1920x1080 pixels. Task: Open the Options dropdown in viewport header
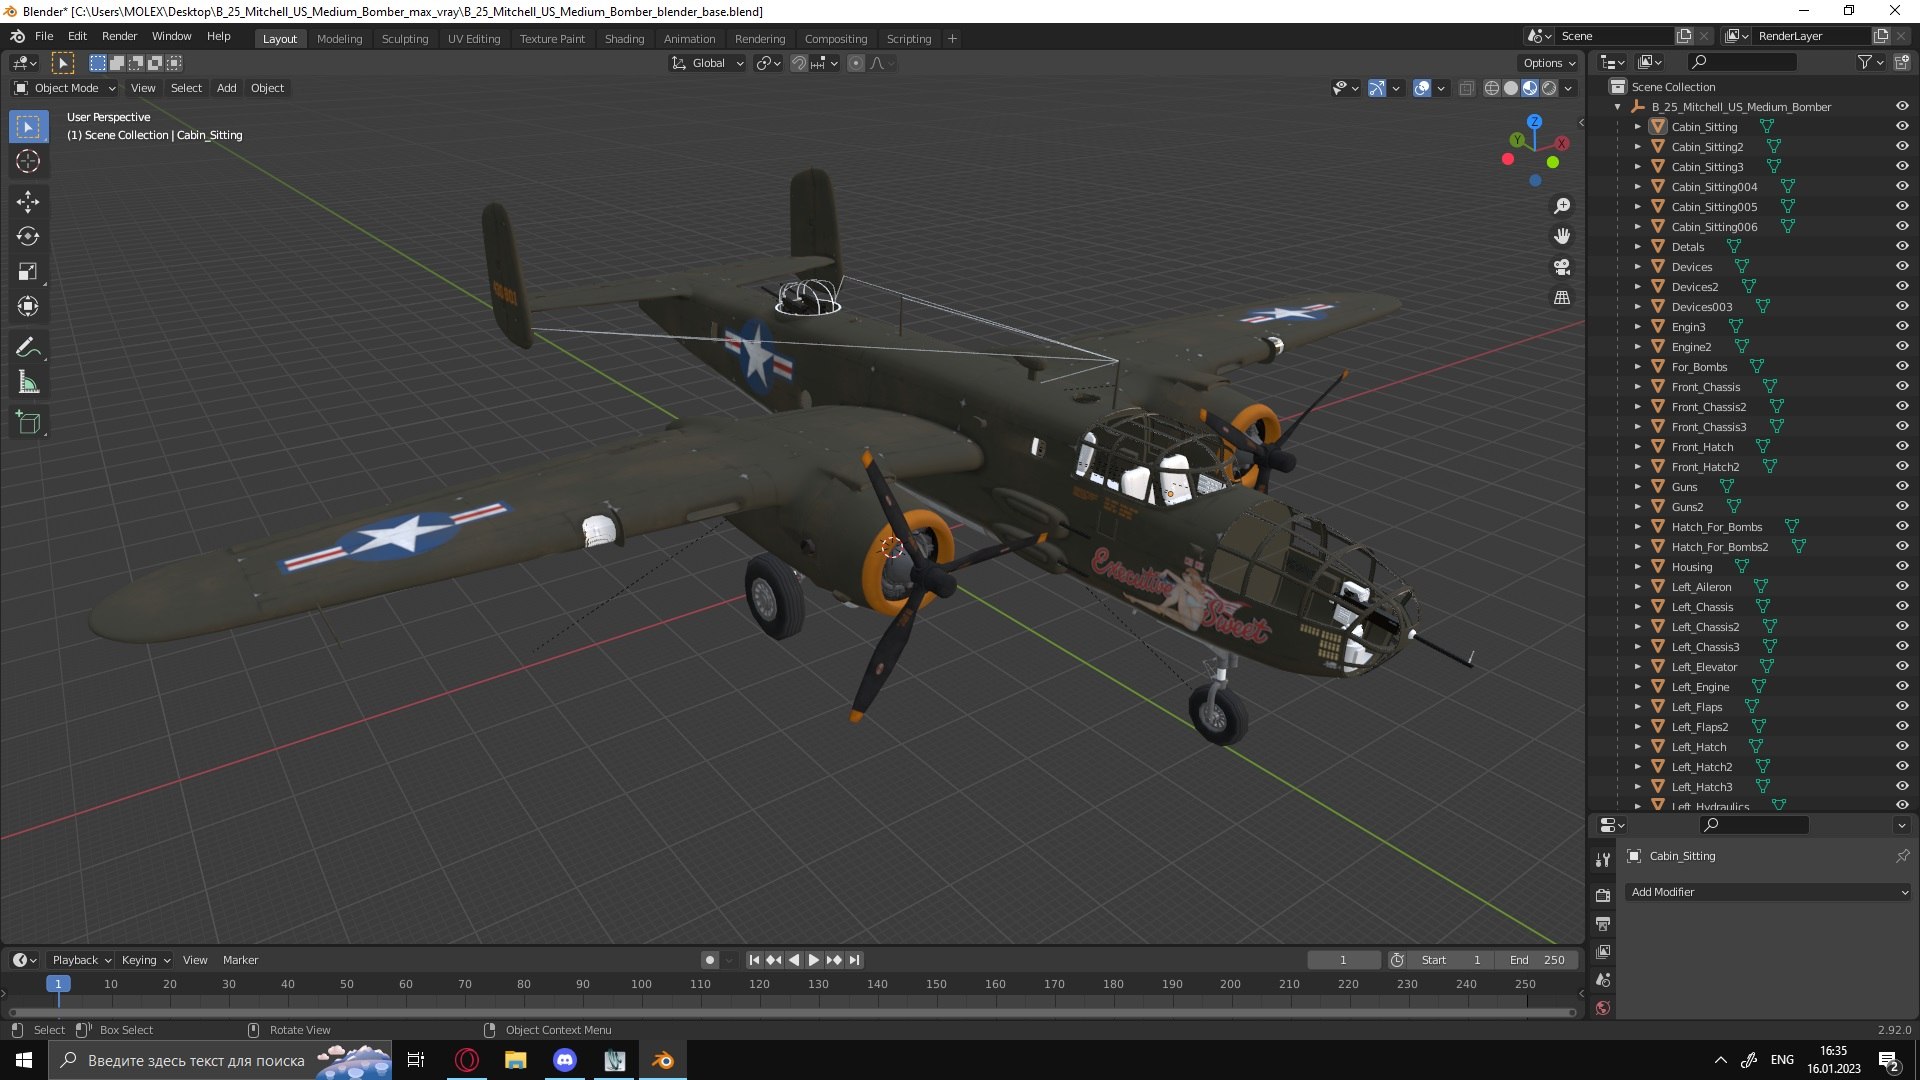point(1548,63)
